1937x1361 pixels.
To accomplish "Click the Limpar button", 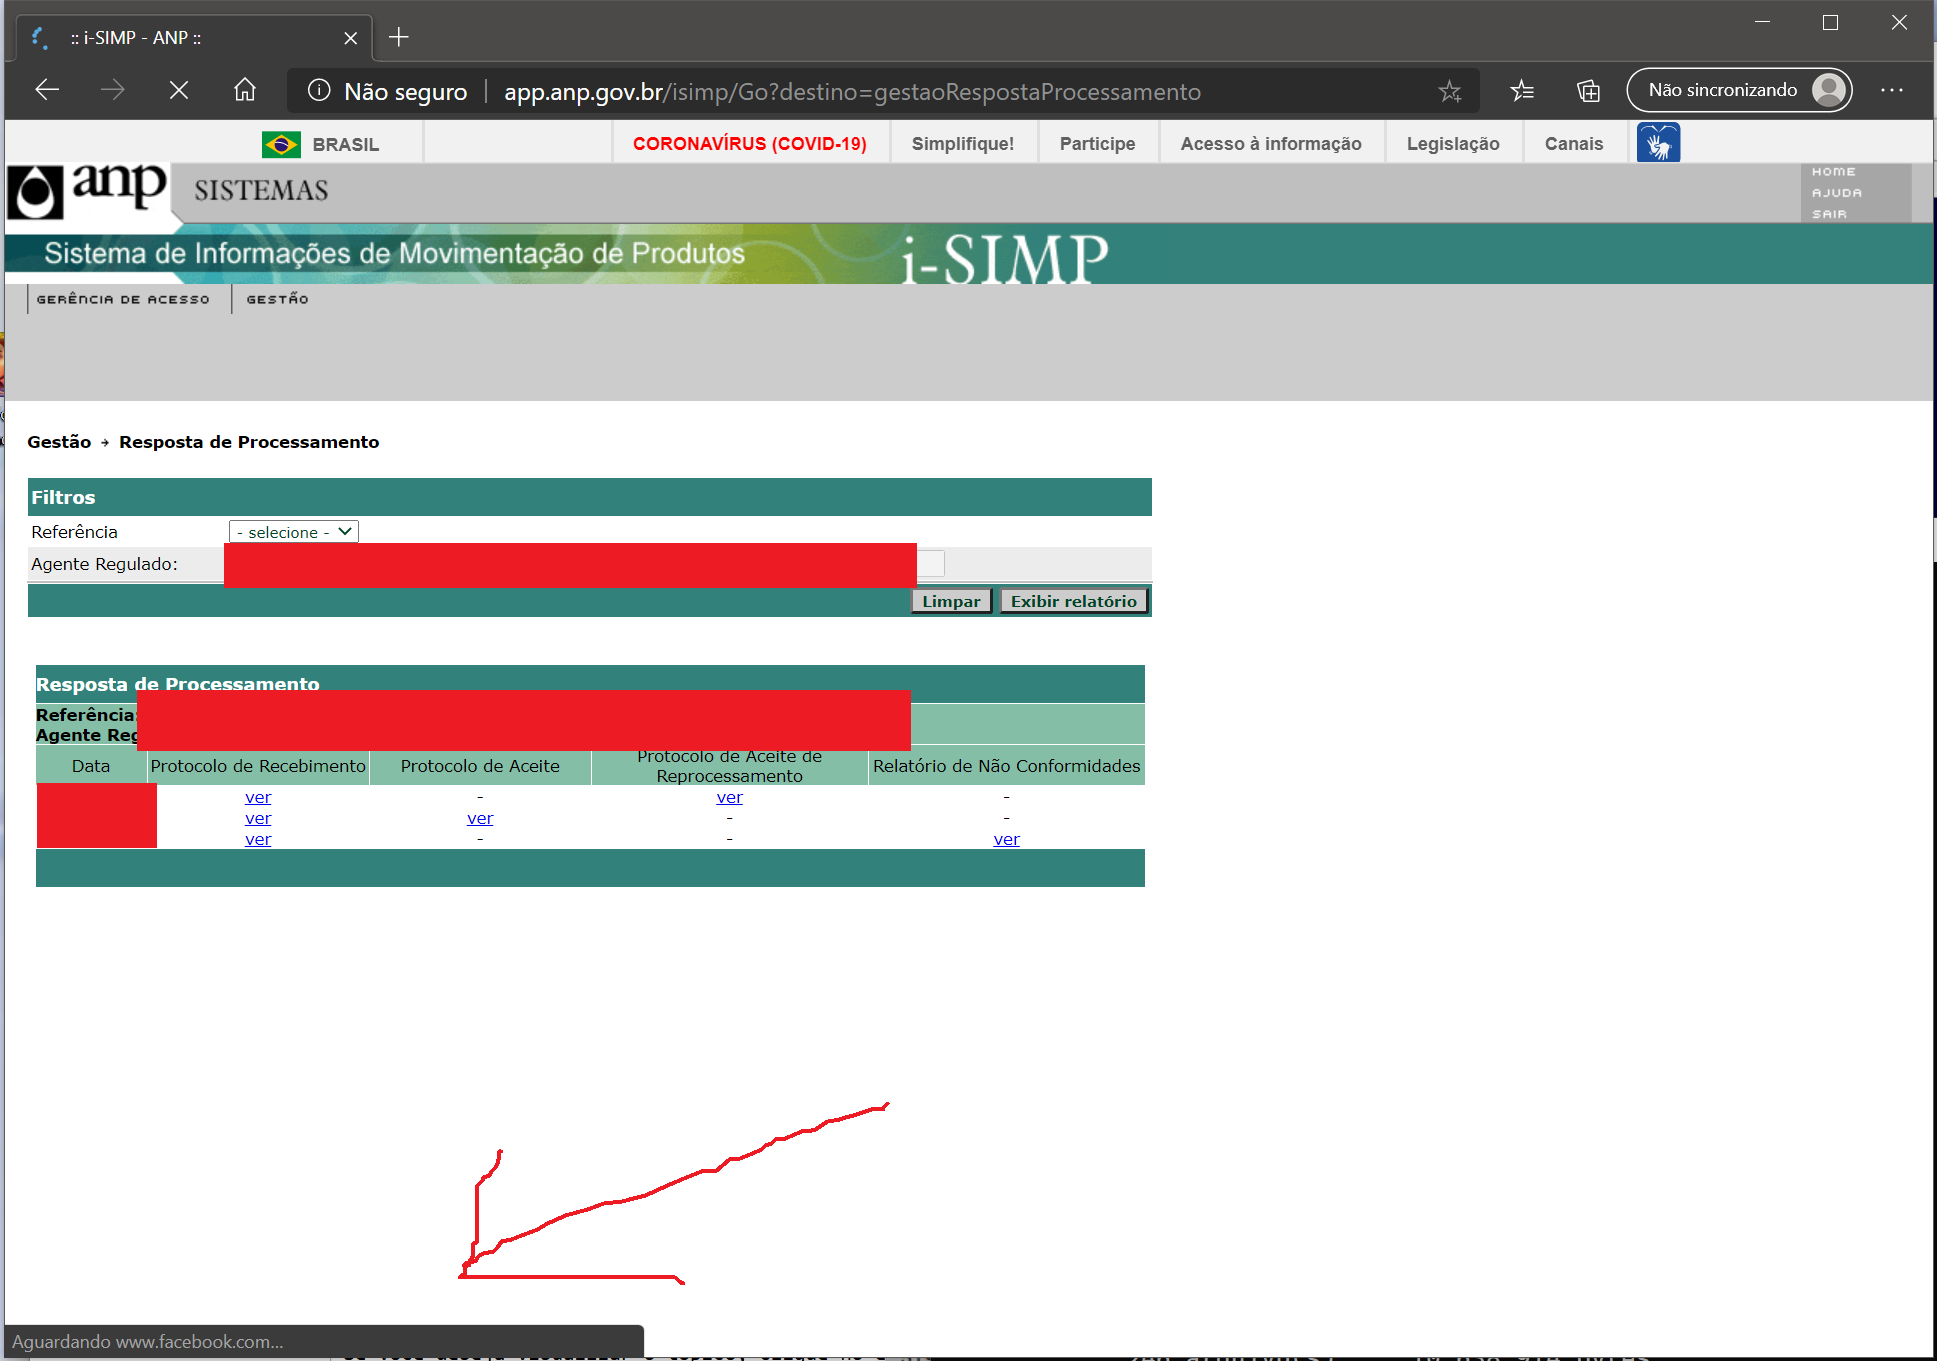I will [950, 601].
